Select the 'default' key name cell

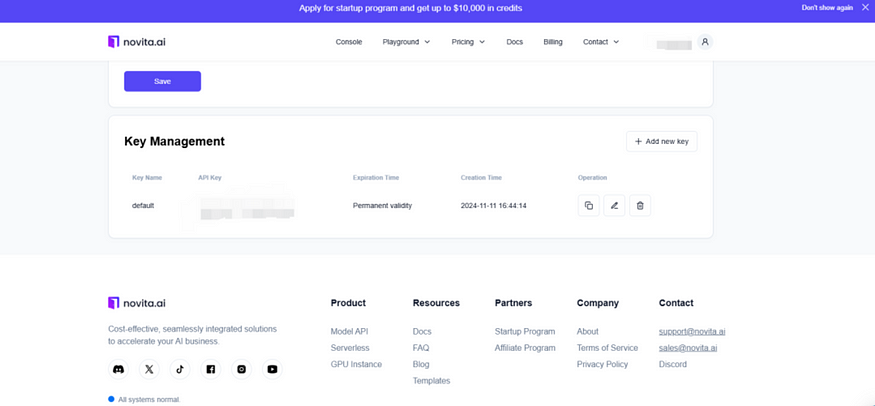point(143,206)
